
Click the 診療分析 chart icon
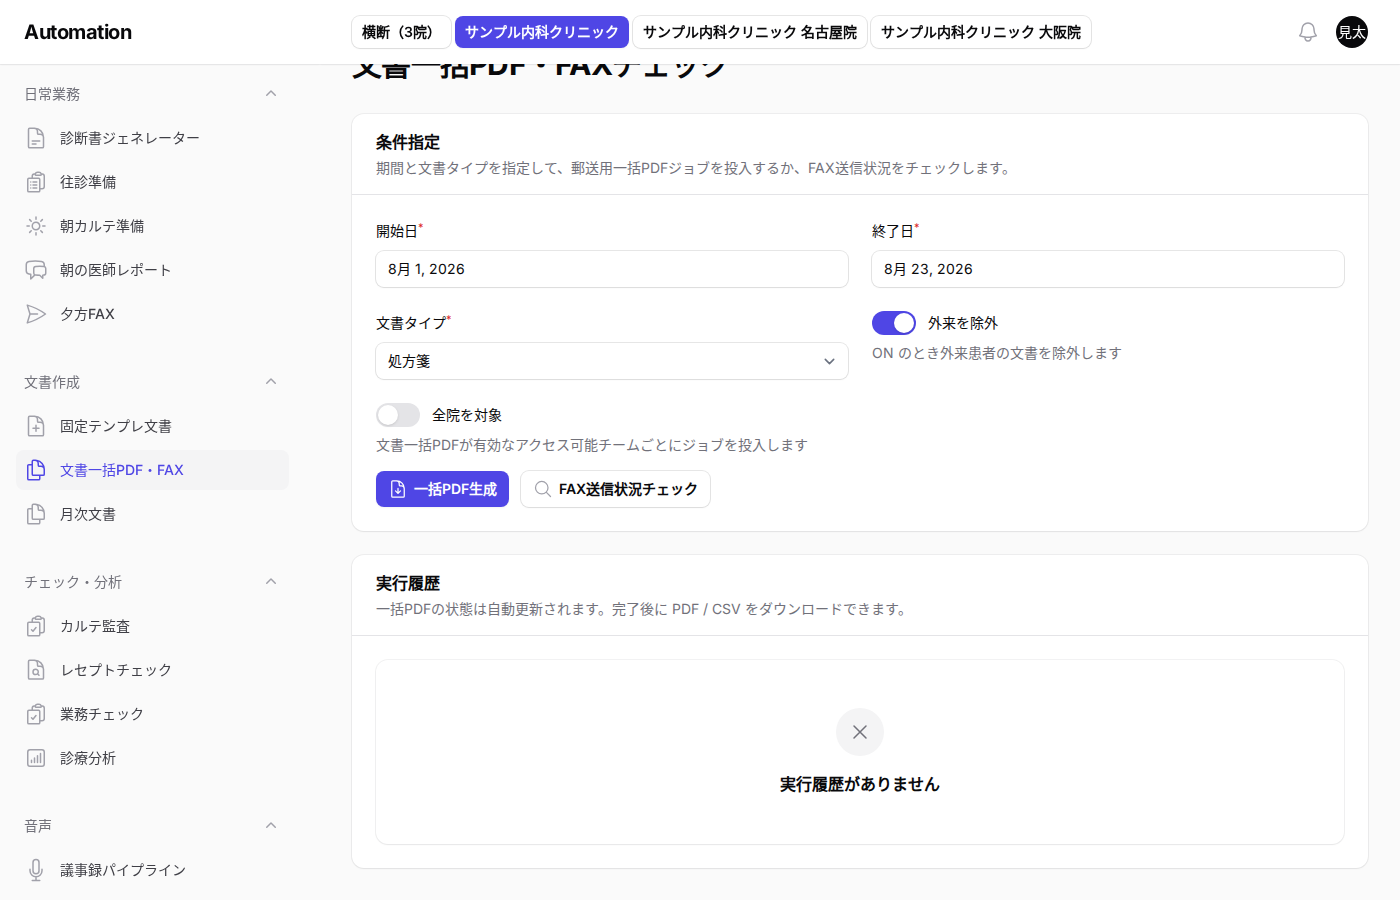pyautogui.click(x=36, y=758)
